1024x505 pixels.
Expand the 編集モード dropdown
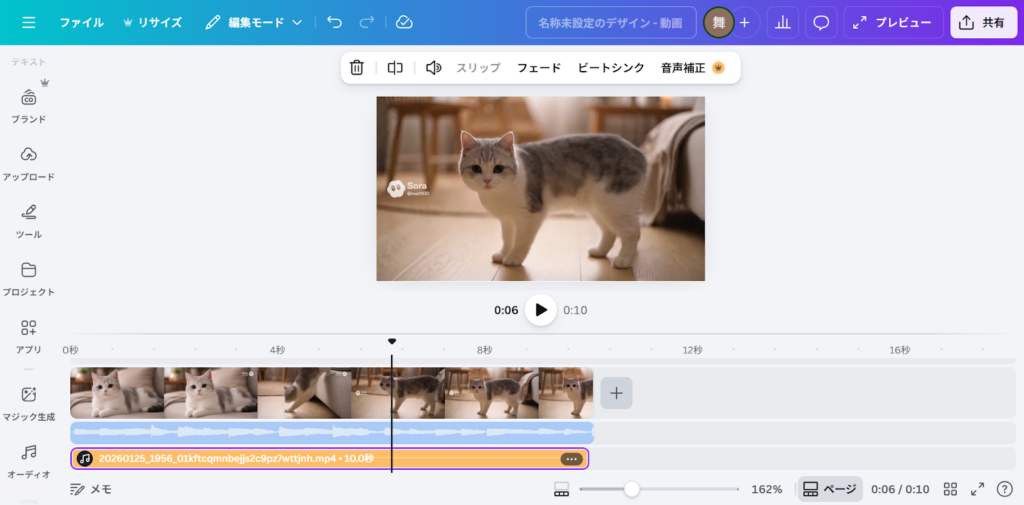[253, 23]
